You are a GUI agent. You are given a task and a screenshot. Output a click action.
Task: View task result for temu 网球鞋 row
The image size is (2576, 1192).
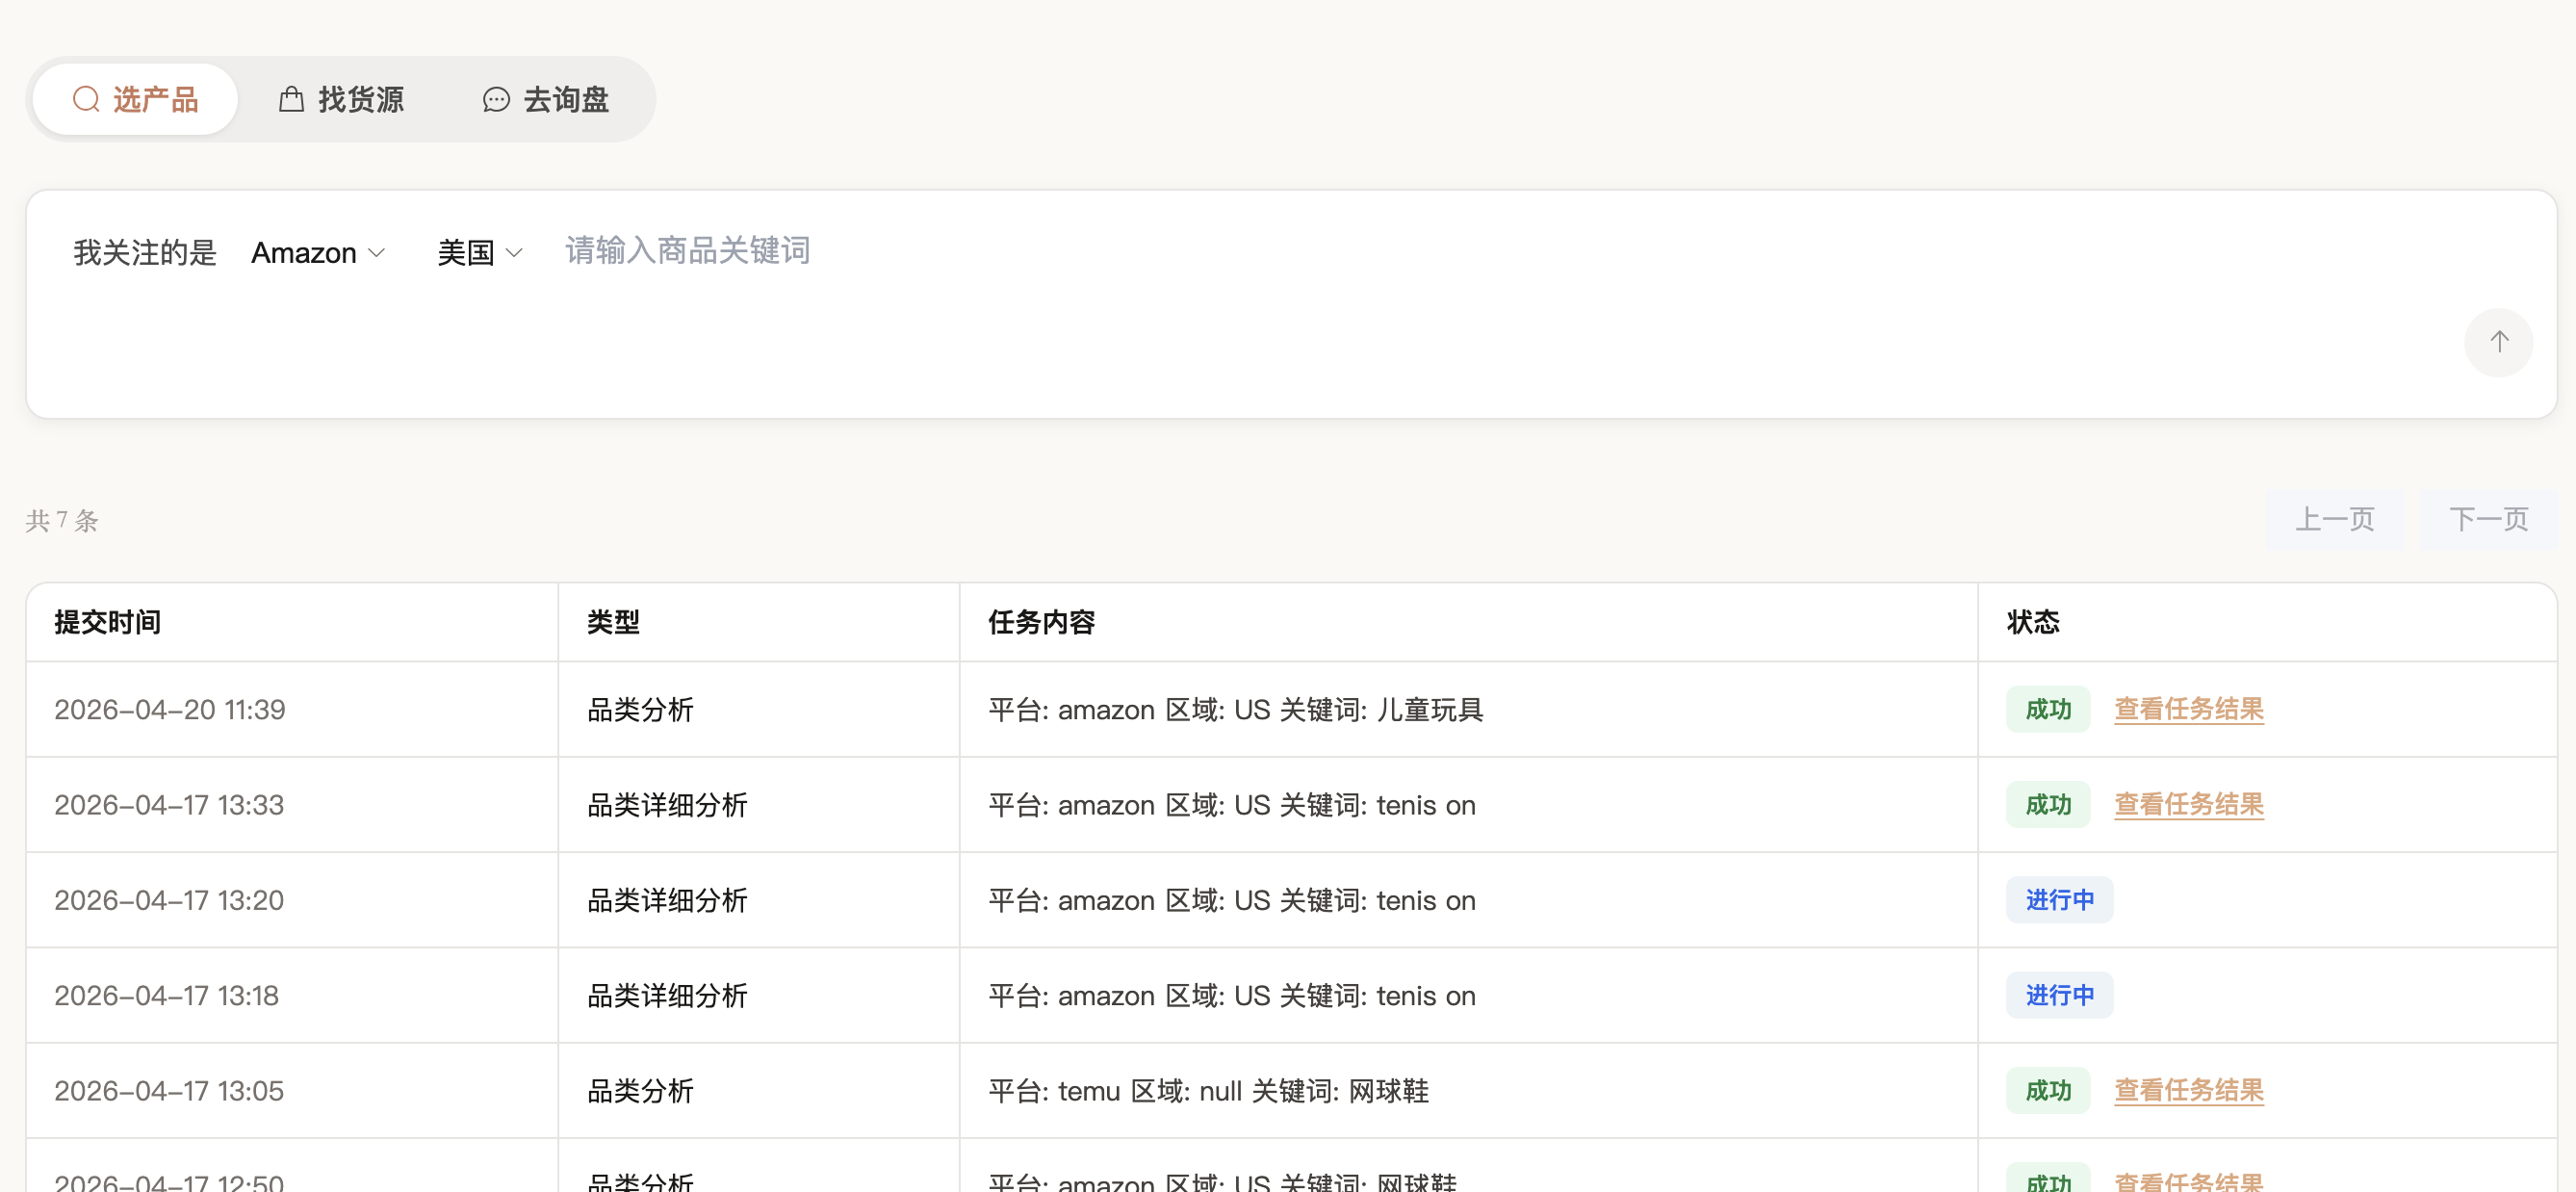[2188, 1090]
